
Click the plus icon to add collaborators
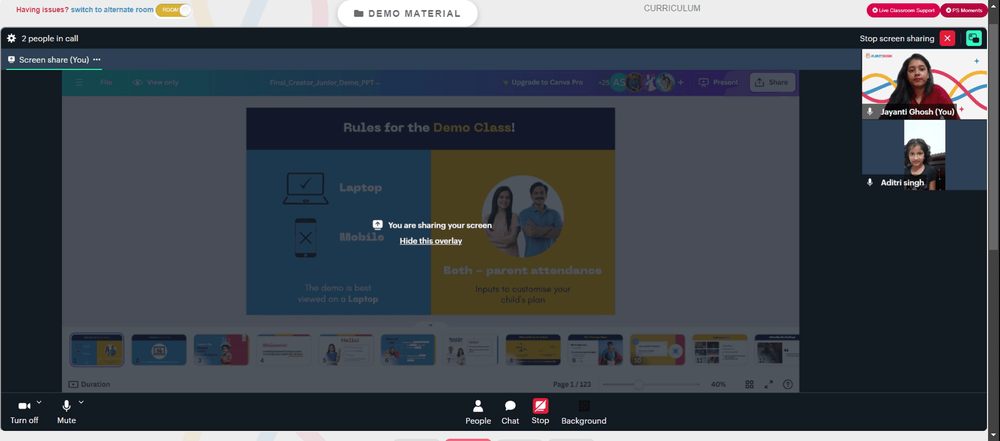coord(680,82)
